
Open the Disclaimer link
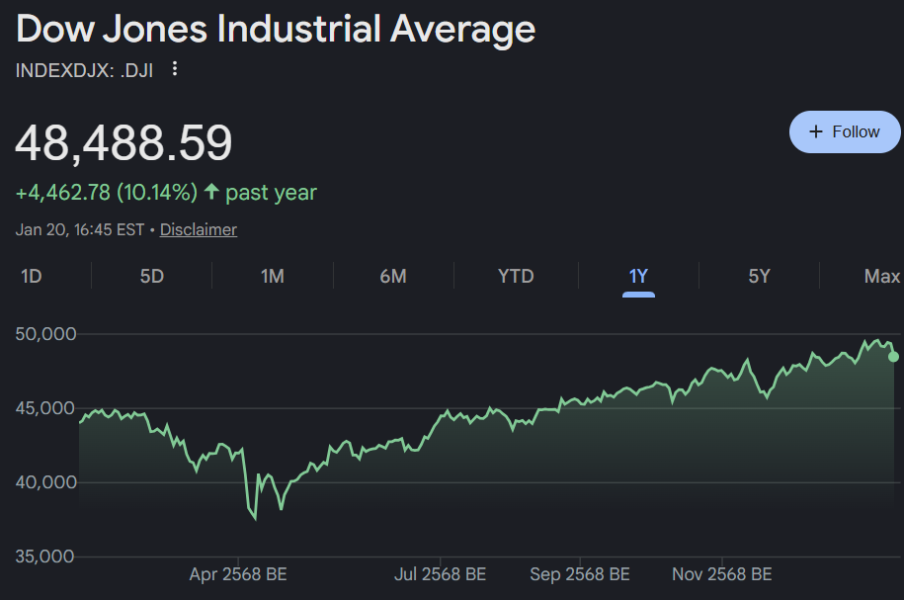click(198, 230)
